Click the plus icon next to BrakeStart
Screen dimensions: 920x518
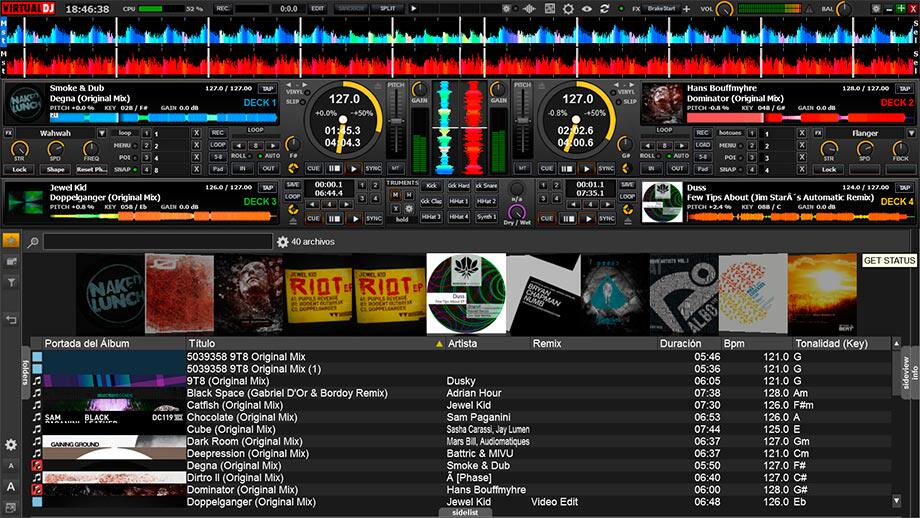(686, 9)
